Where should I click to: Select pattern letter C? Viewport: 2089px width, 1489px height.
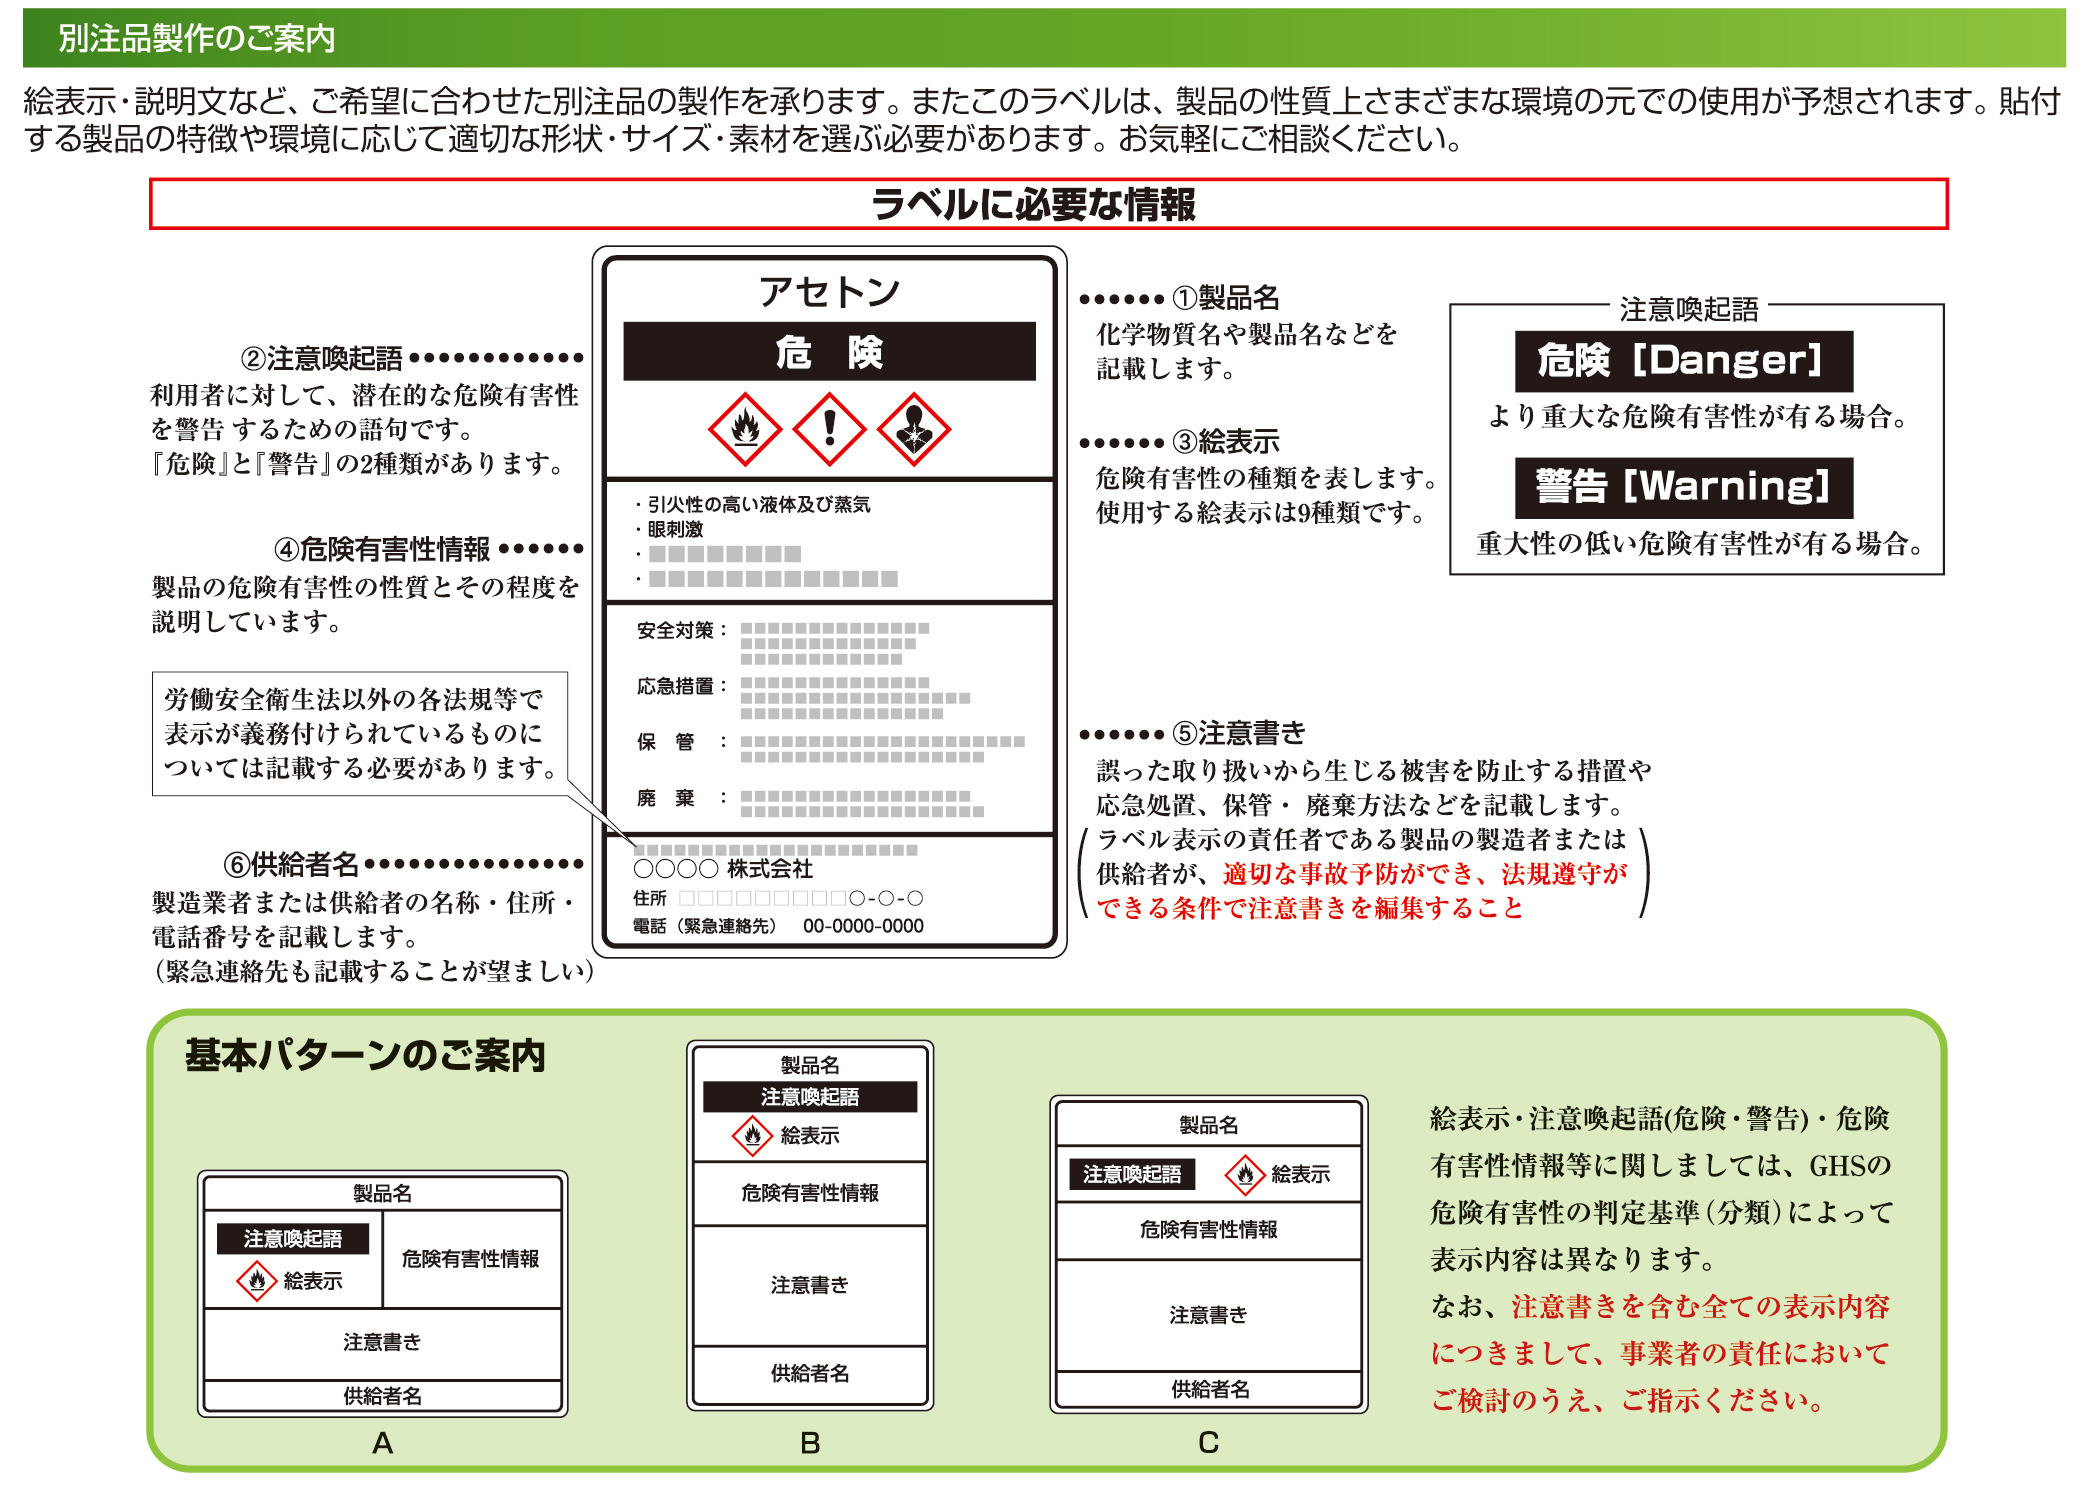[1208, 1442]
